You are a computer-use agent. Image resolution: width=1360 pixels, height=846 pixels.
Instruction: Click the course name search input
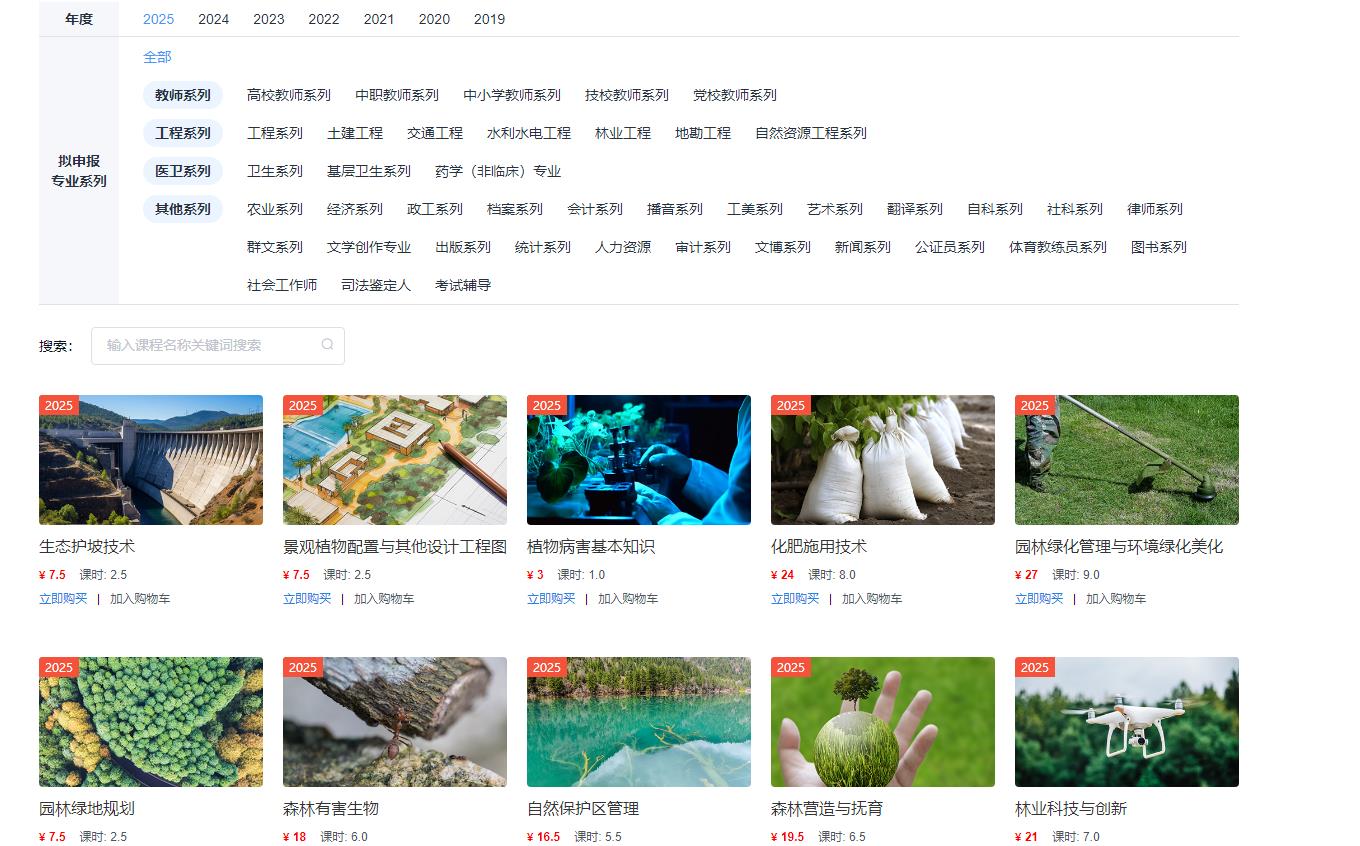click(x=210, y=345)
